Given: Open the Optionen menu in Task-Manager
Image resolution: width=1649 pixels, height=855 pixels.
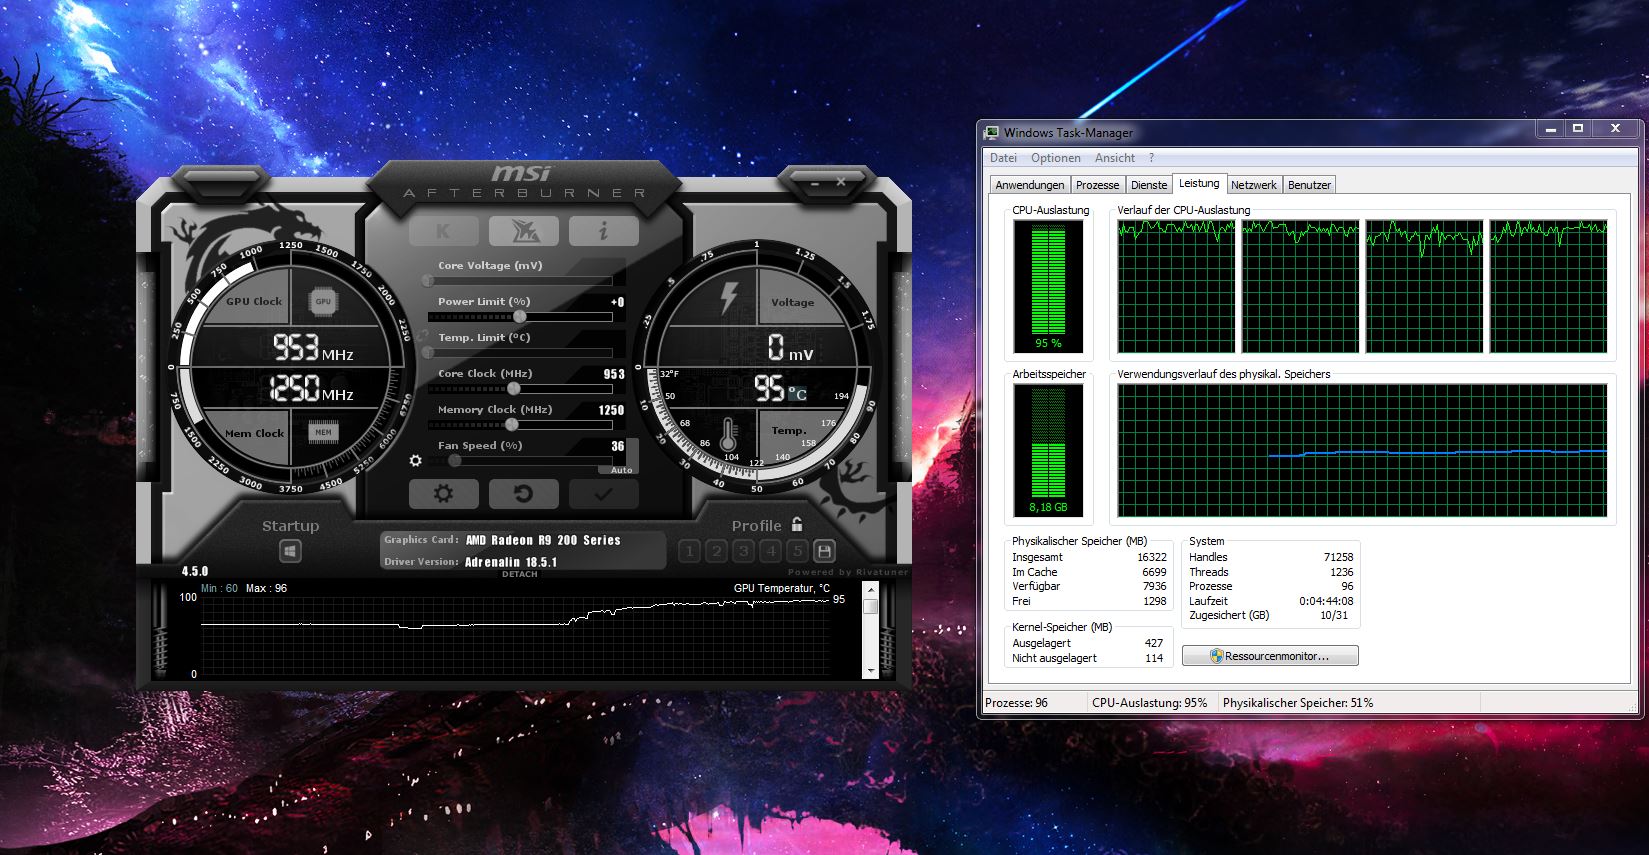Looking at the screenshot, I should click(x=1056, y=158).
